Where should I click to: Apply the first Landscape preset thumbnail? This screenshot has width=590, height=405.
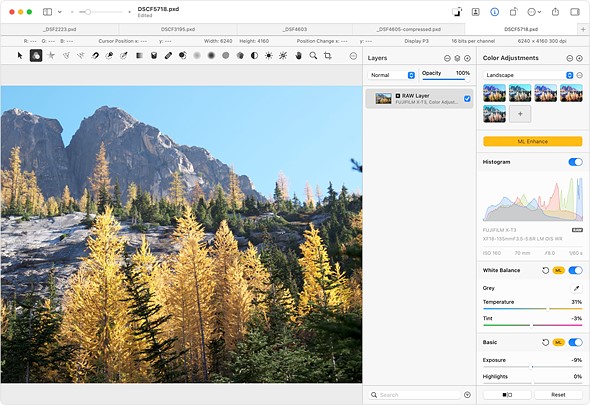click(x=494, y=93)
